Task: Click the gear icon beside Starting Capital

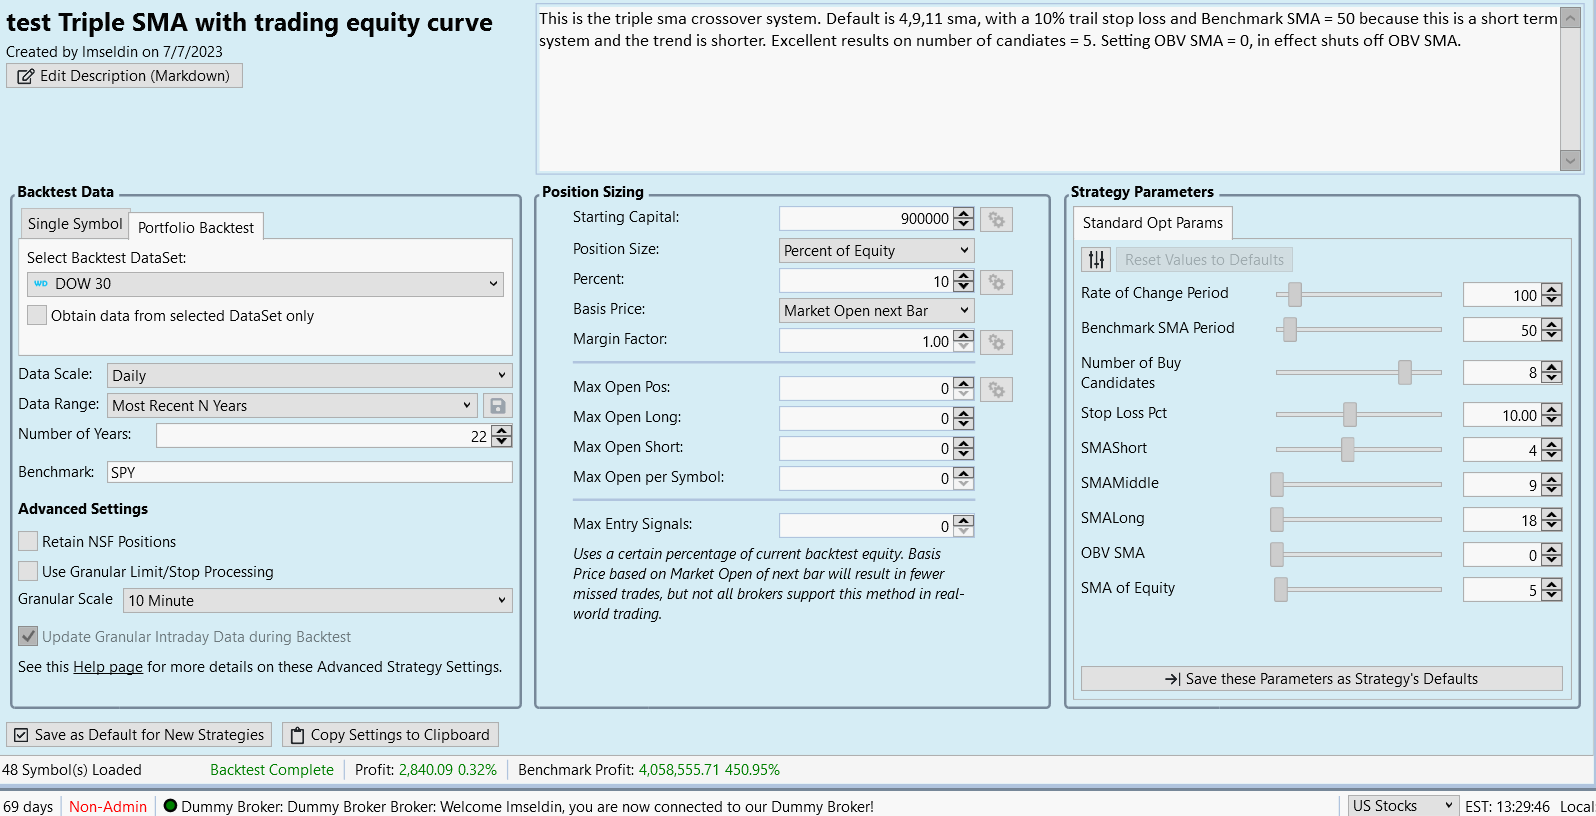Action: (x=996, y=219)
